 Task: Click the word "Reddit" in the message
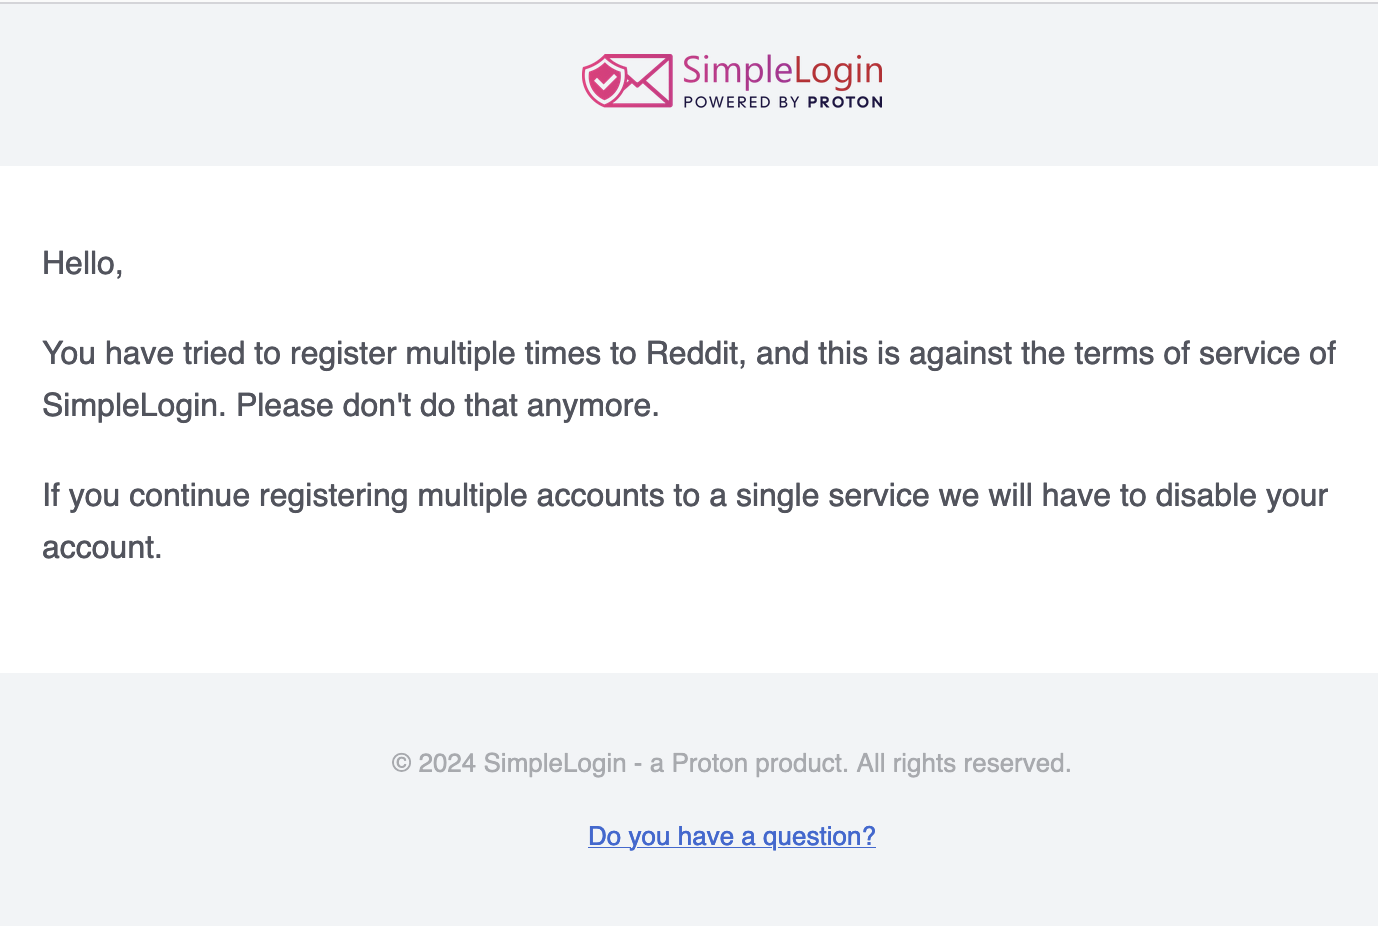694,353
